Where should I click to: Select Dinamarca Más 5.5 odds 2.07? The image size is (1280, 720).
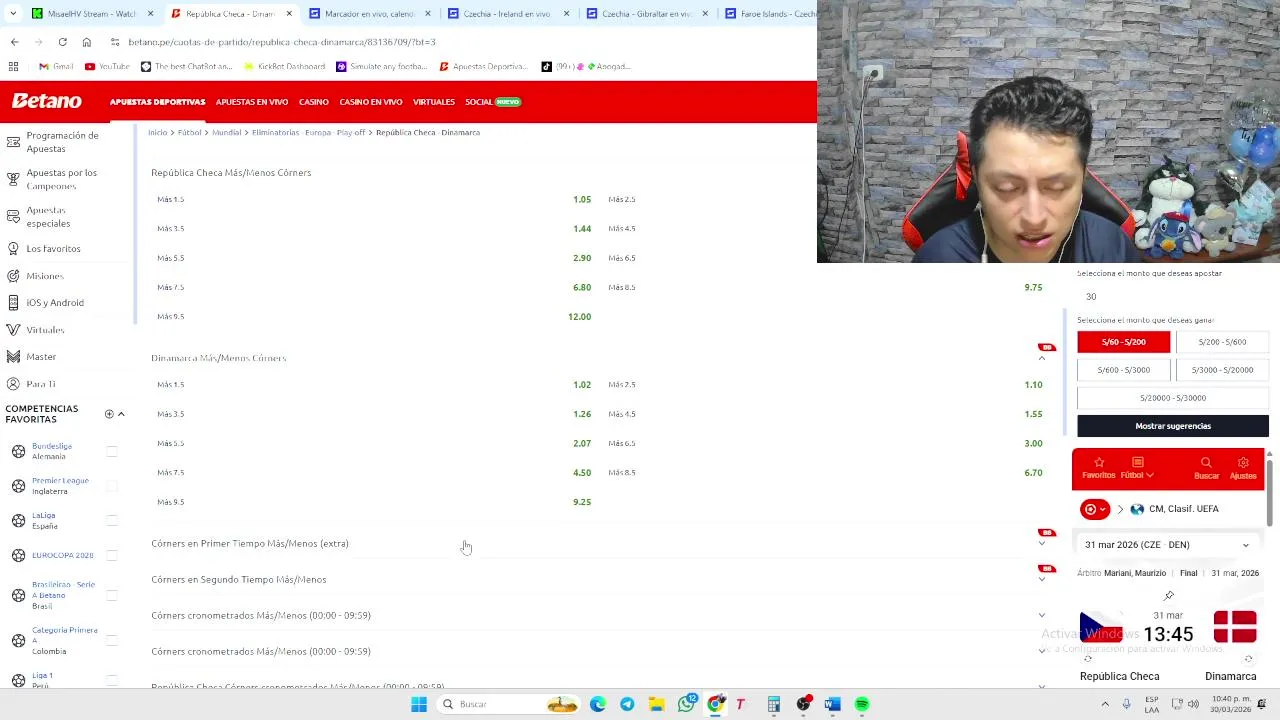[x=581, y=443]
